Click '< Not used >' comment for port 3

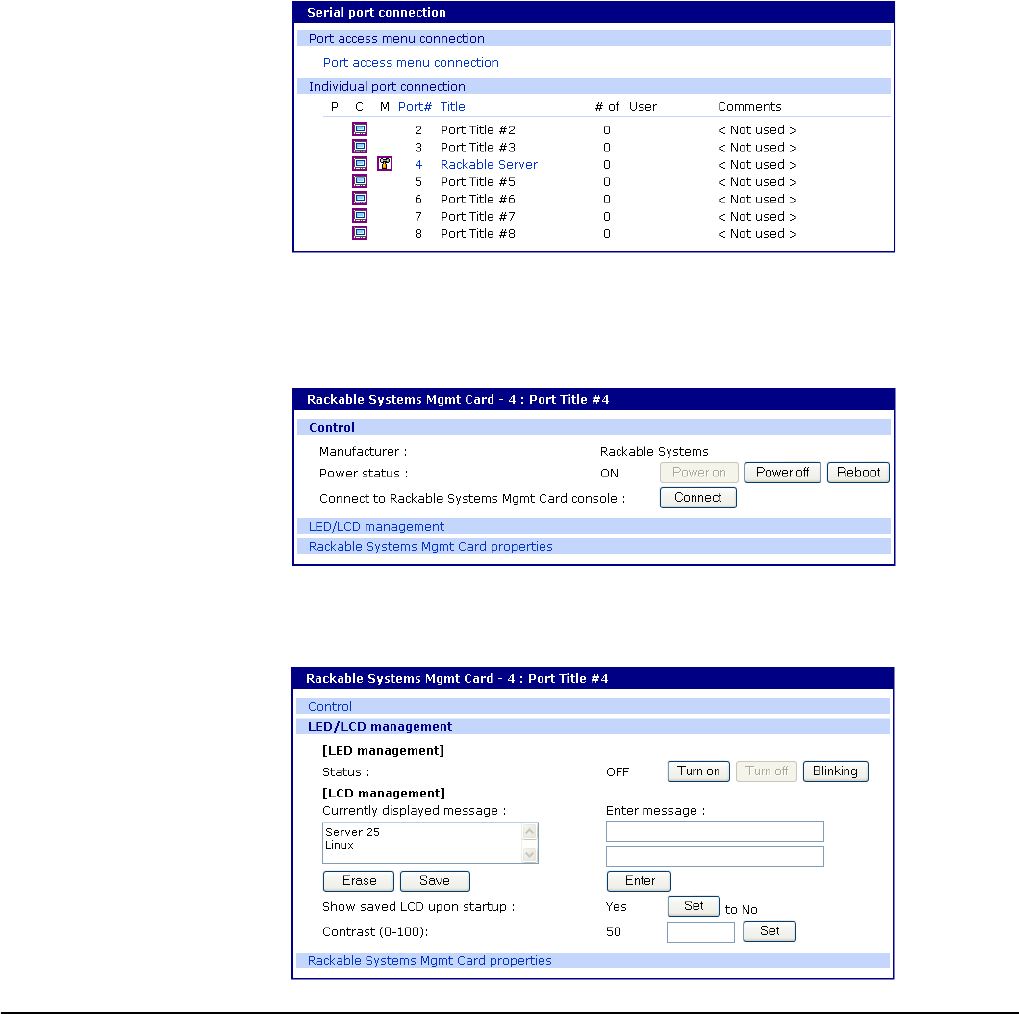757,148
